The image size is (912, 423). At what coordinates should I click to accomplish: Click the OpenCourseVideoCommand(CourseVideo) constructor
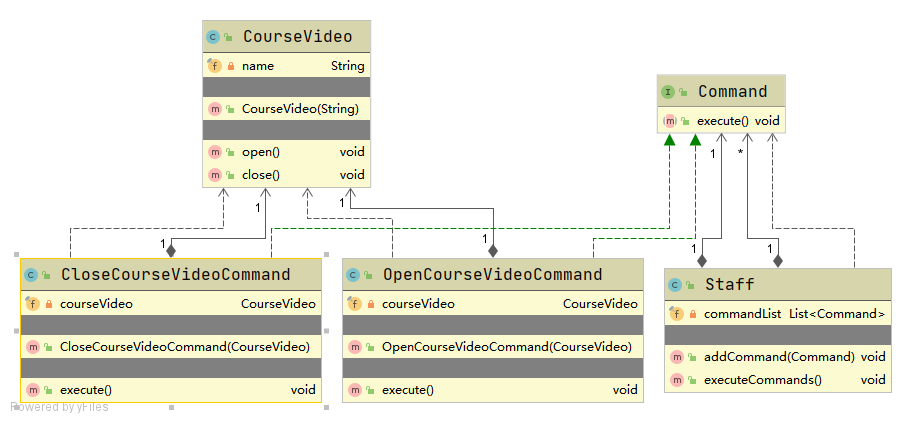click(506, 347)
